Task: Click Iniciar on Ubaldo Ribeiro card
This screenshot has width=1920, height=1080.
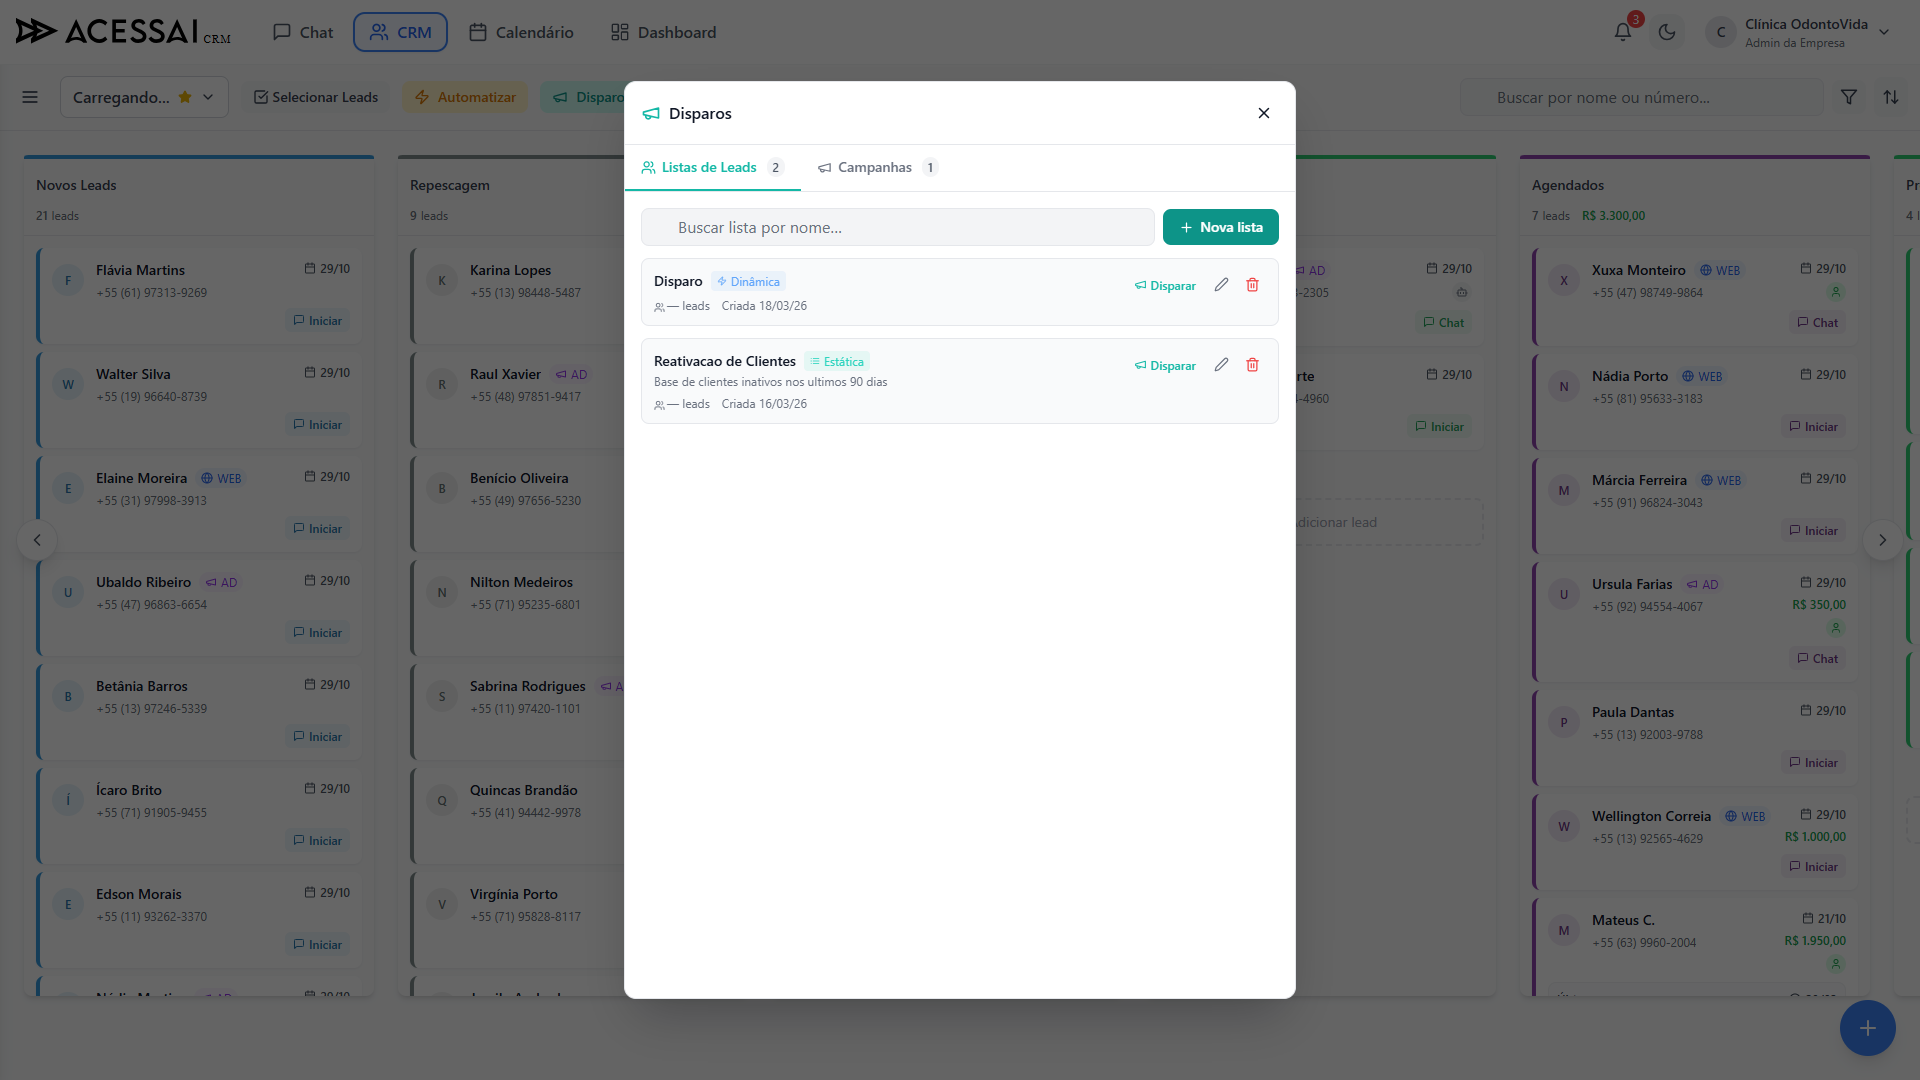Action: click(x=317, y=633)
